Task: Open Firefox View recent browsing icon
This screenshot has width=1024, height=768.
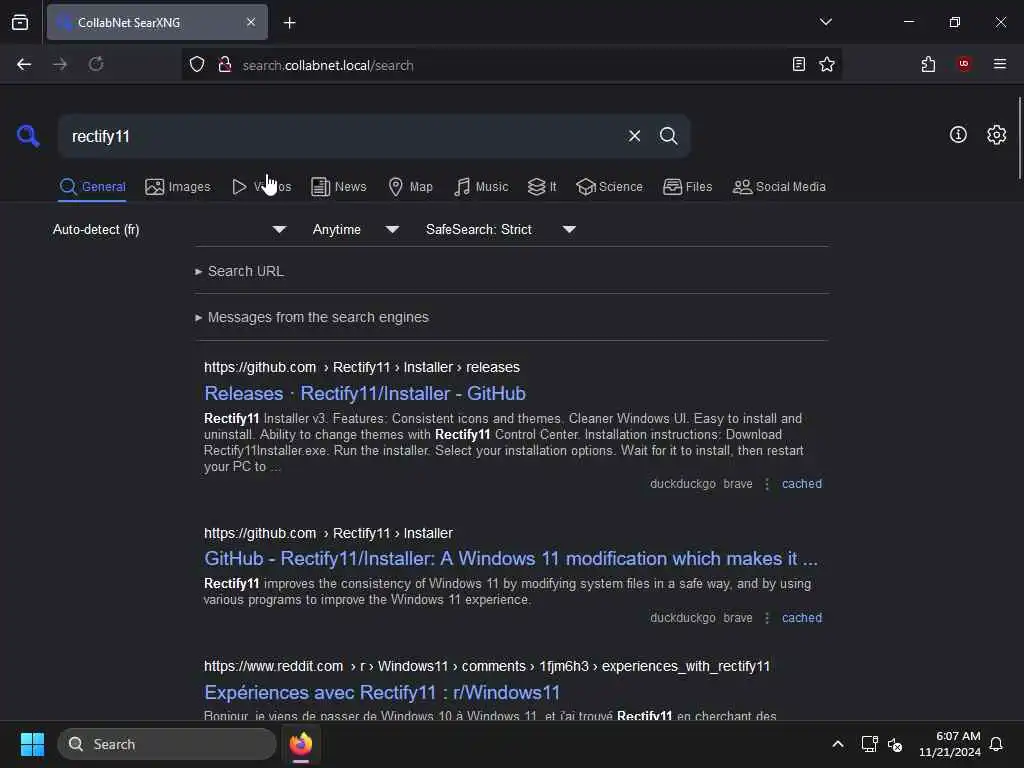Action: [x=20, y=22]
